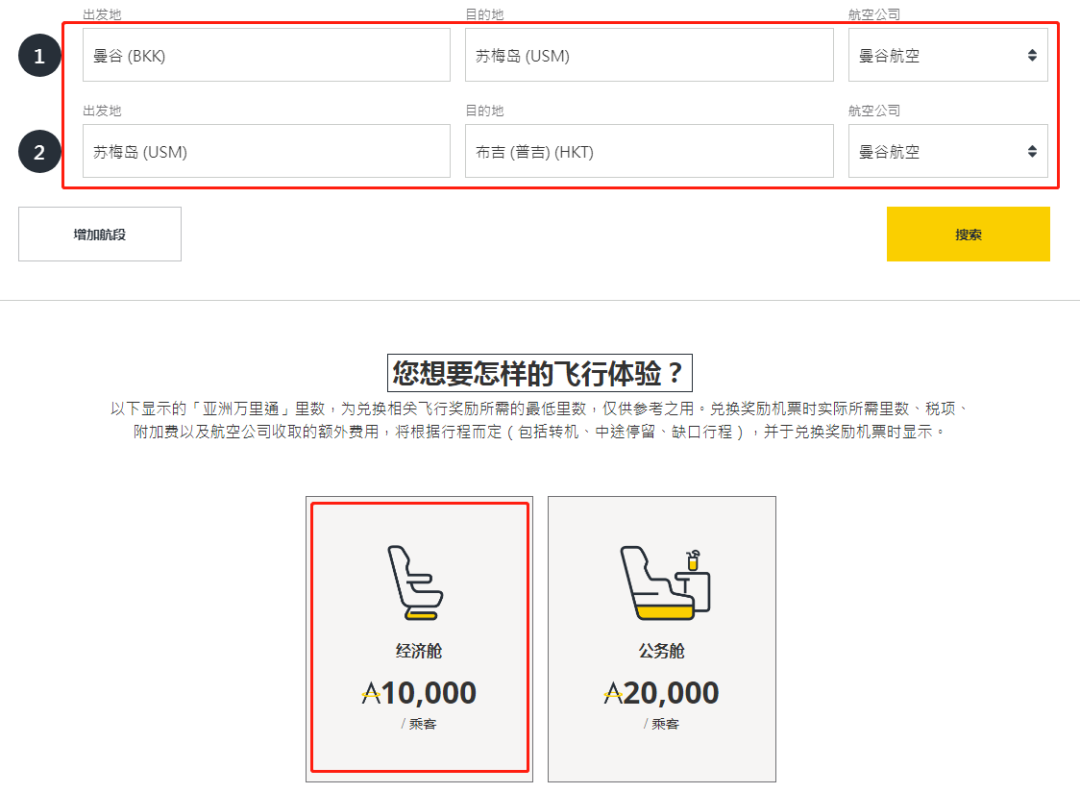Screen dimensions: 1080x793
Task: Click the yellow 搜索 button
Action: 968,234
